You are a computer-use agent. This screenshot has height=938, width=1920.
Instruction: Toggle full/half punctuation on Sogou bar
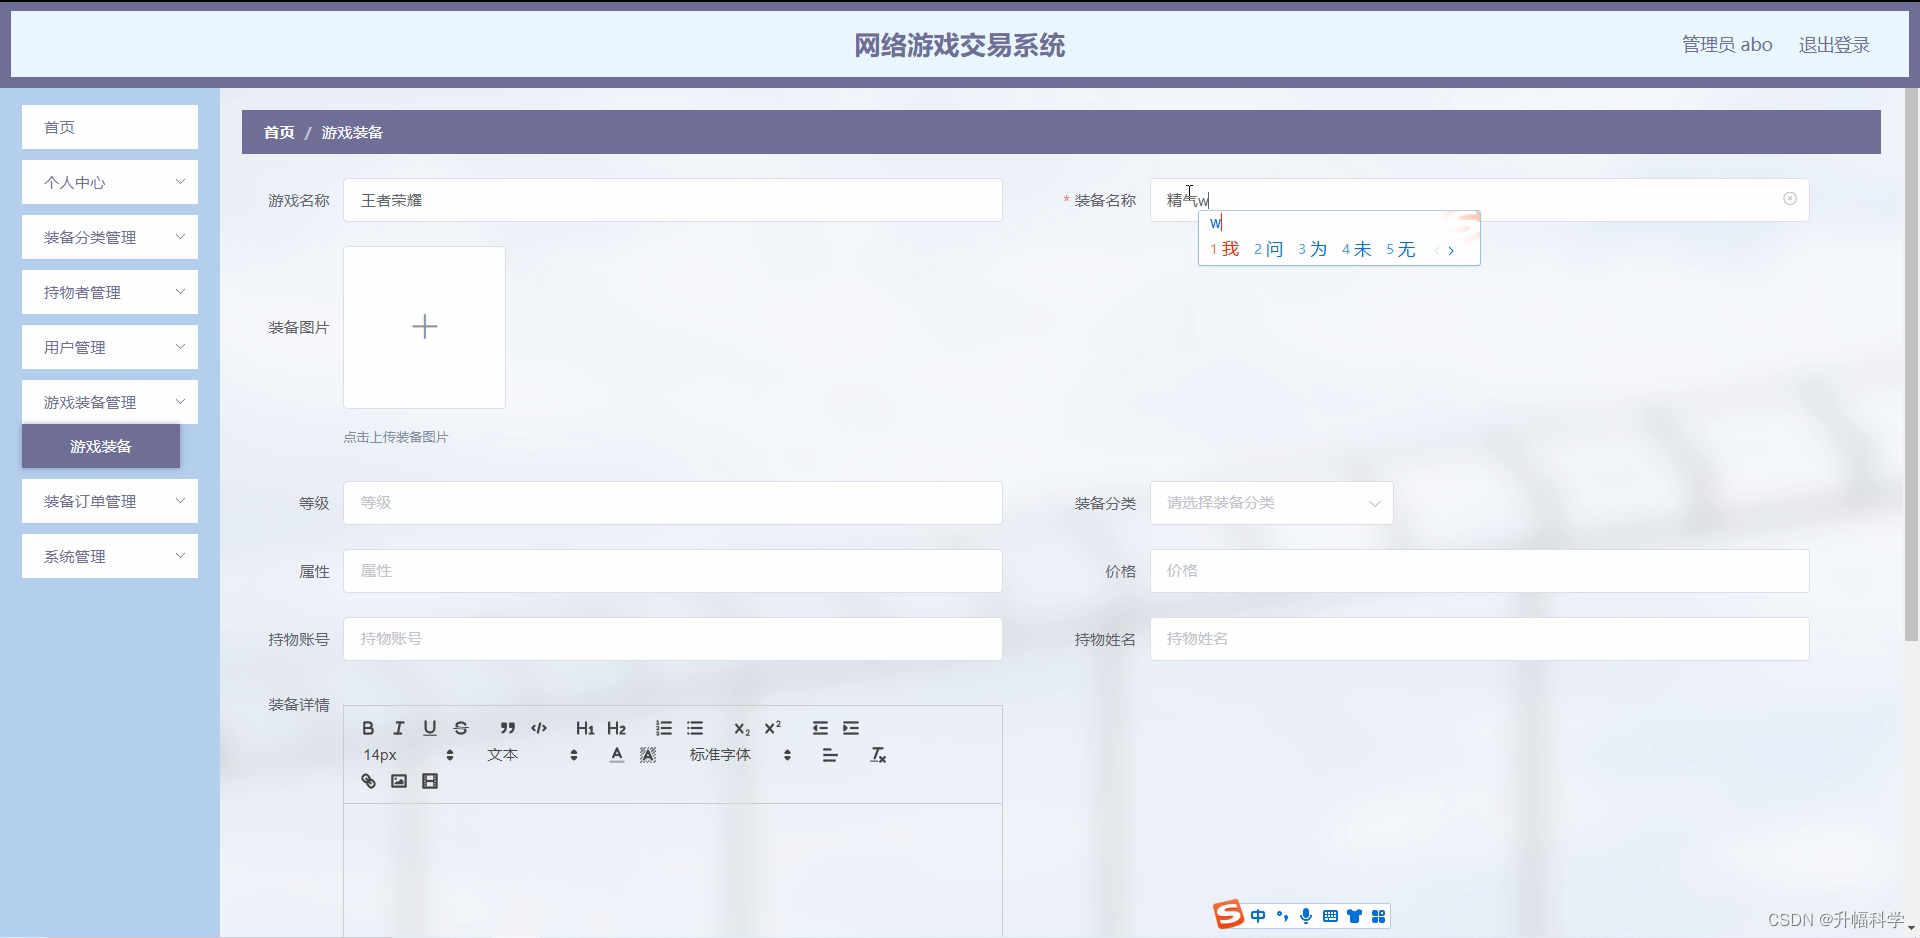point(1282,915)
